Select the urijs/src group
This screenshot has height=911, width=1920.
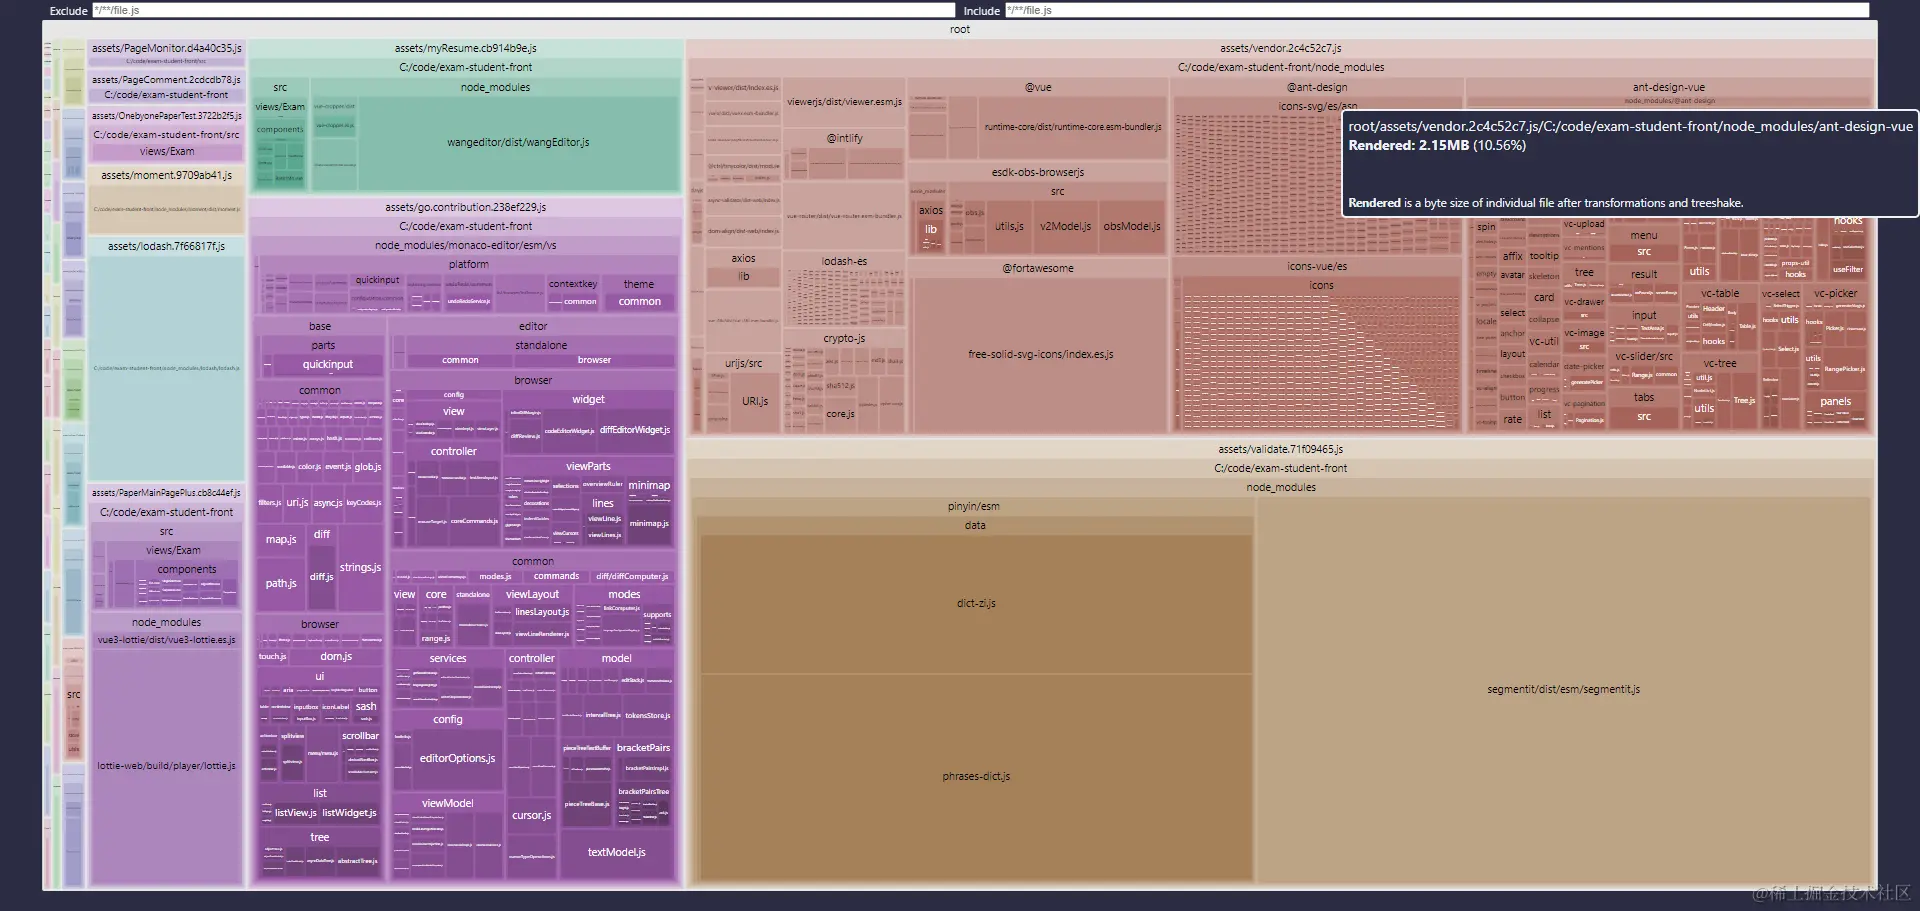click(x=743, y=363)
